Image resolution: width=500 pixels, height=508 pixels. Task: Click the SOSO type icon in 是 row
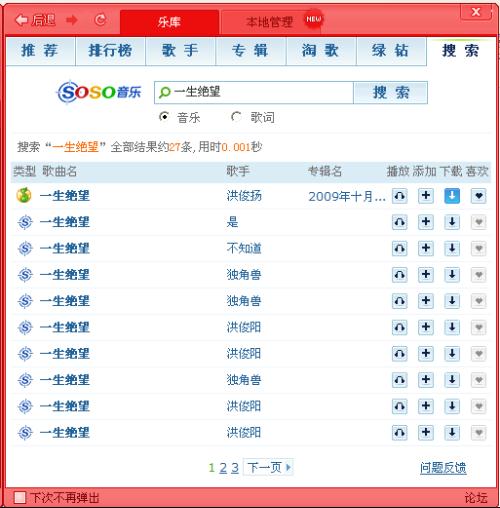pyautogui.click(x=25, y=222)
